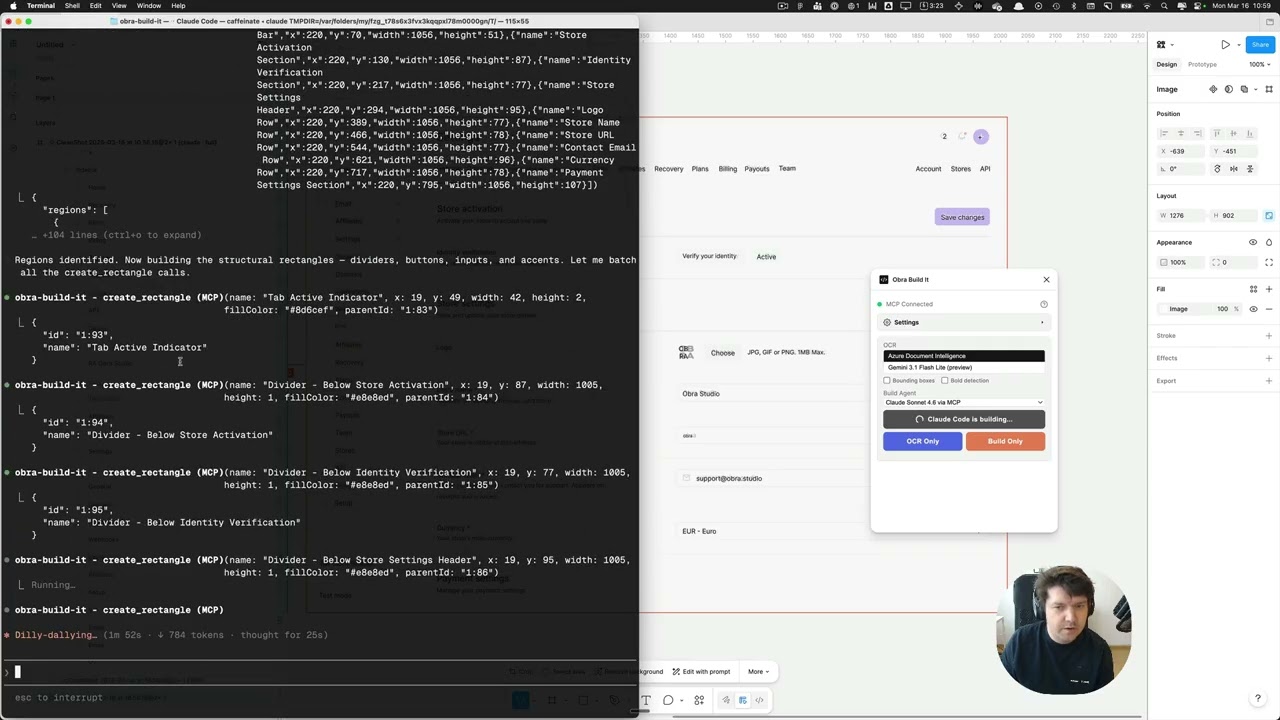
Task: Open the View menu in menu bar
Action: (119, 6)
